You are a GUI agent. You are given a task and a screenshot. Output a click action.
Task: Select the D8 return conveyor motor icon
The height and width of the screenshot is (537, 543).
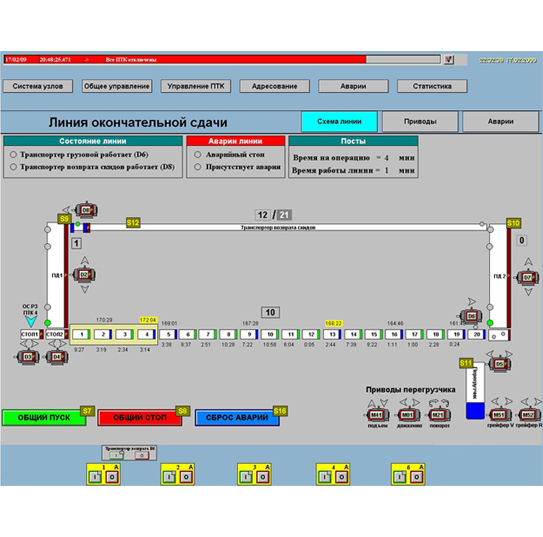86,210
